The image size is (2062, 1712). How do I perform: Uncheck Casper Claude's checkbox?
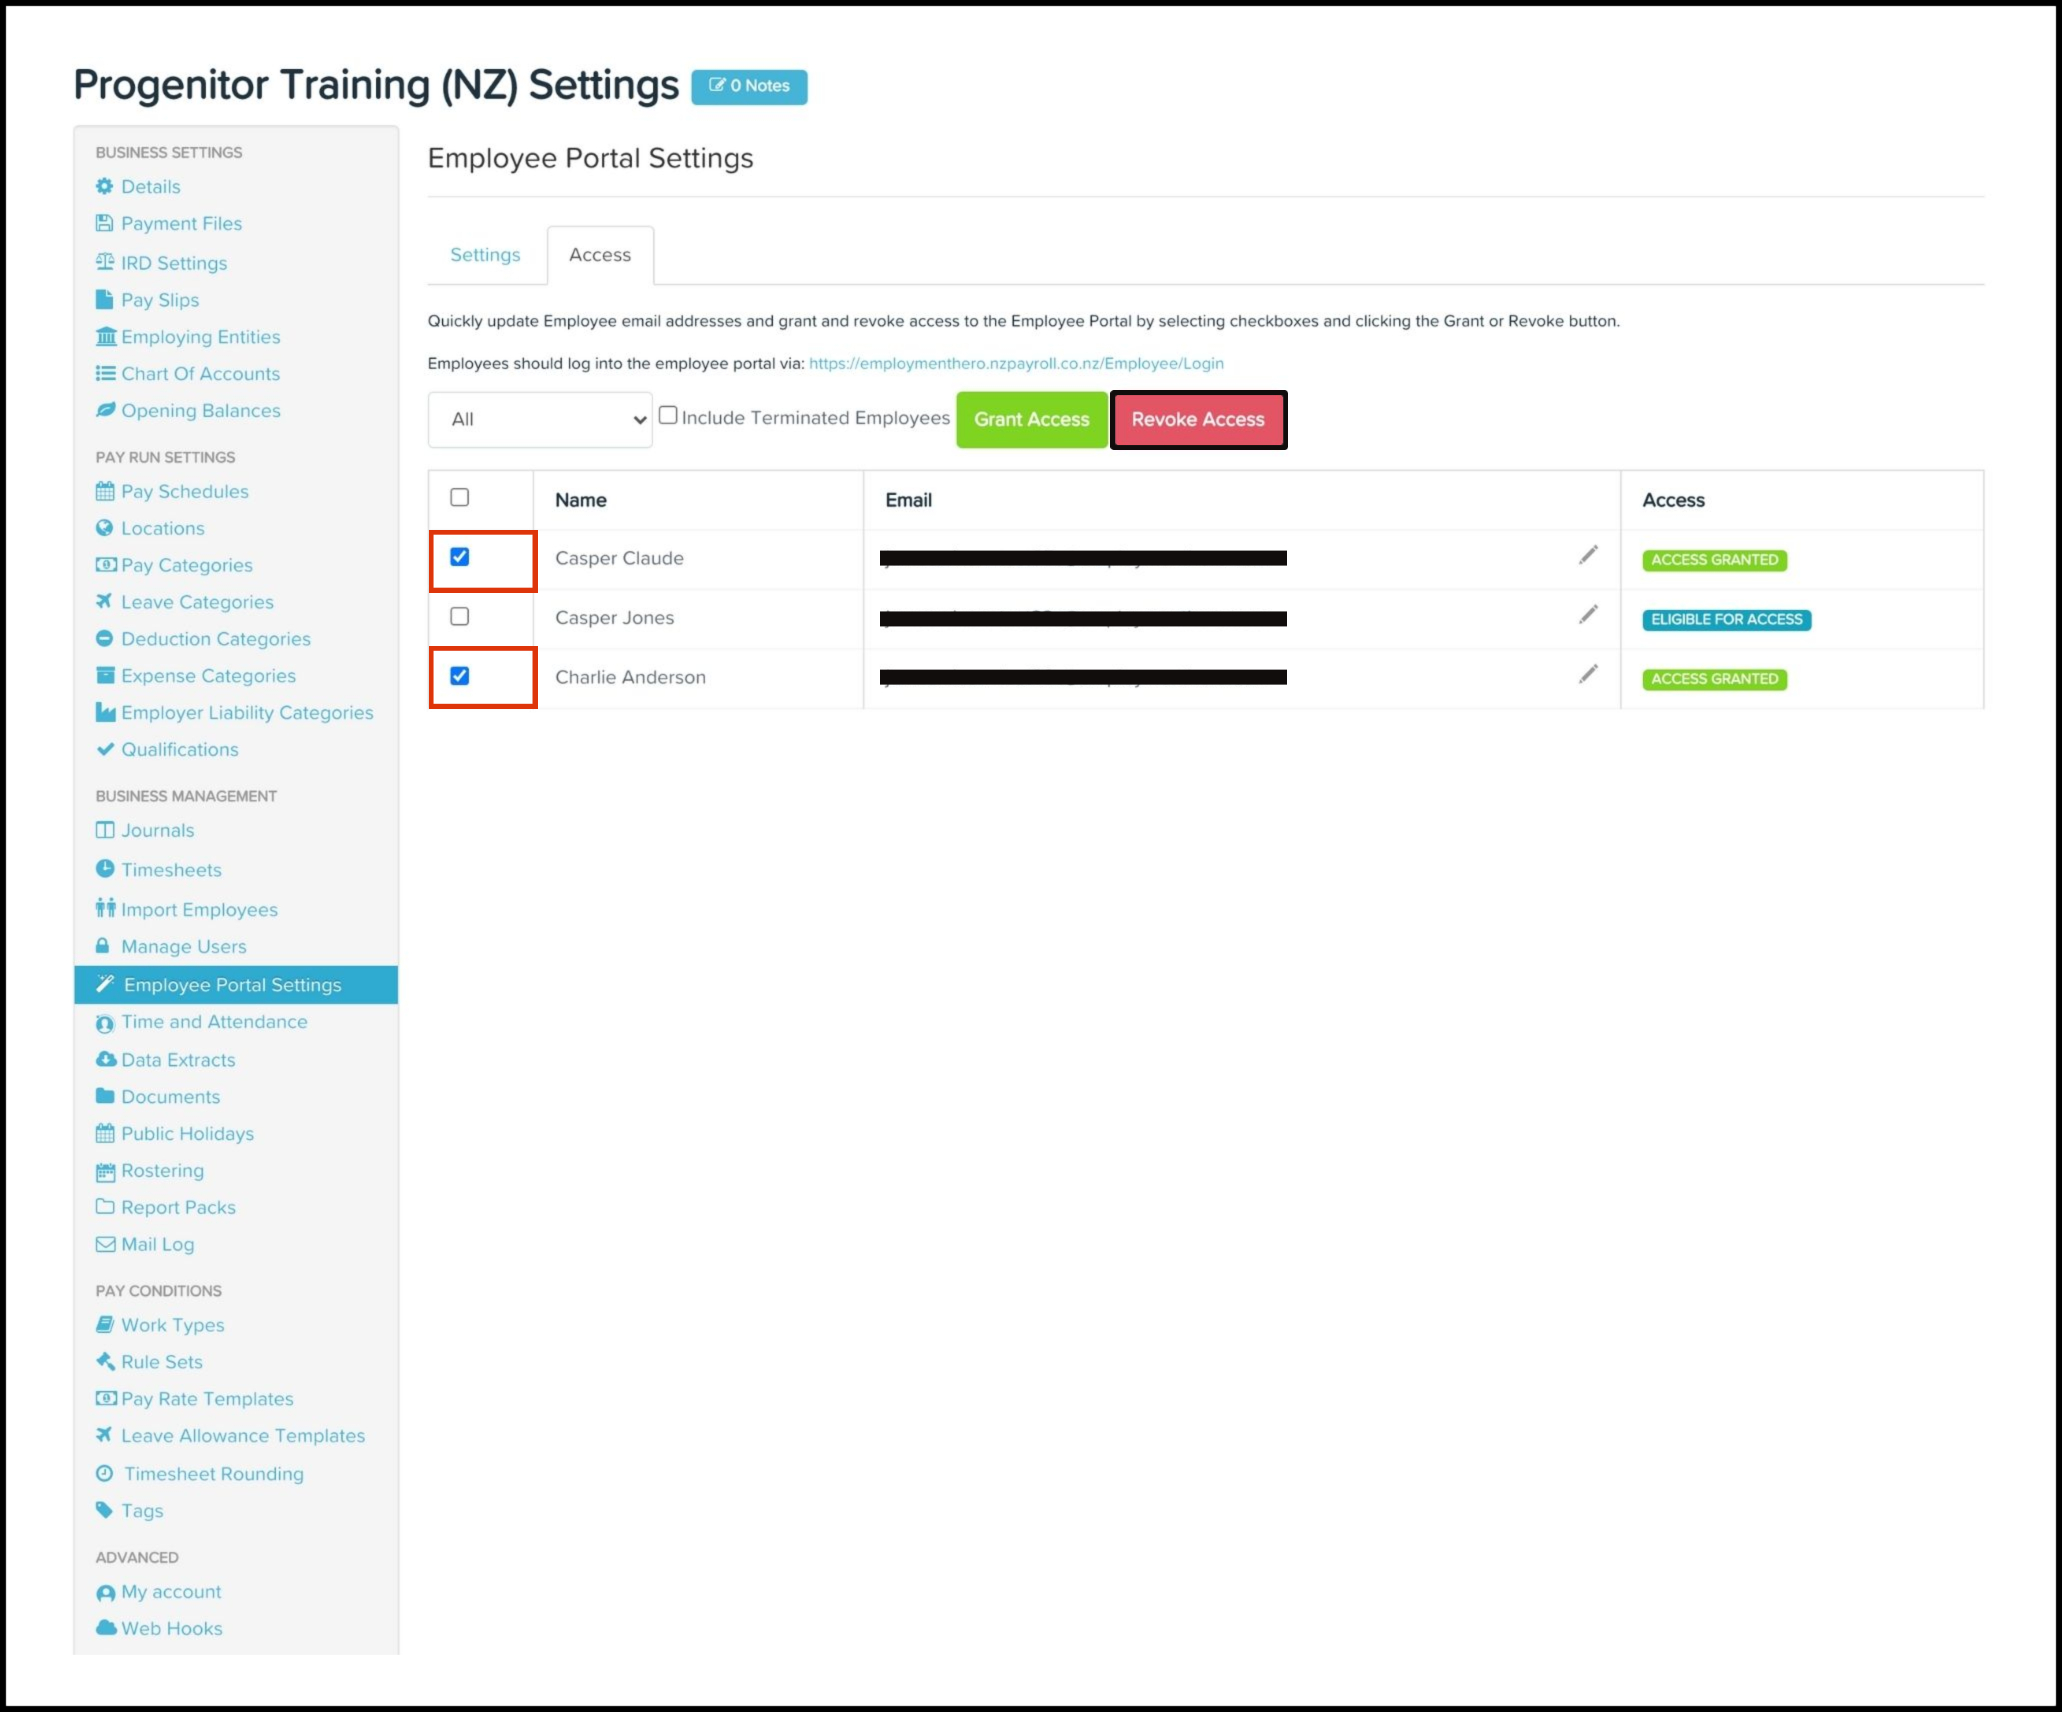click(x=460, y=557)
